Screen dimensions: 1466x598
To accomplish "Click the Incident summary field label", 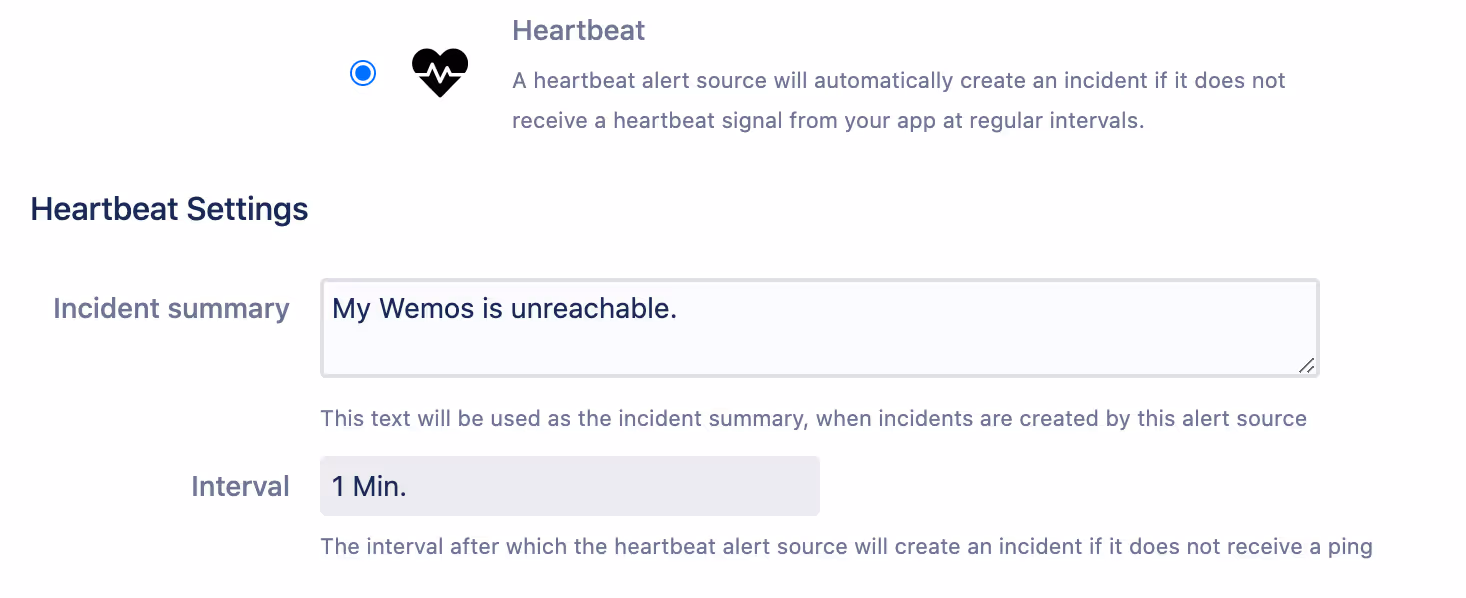I will [170, 308].
